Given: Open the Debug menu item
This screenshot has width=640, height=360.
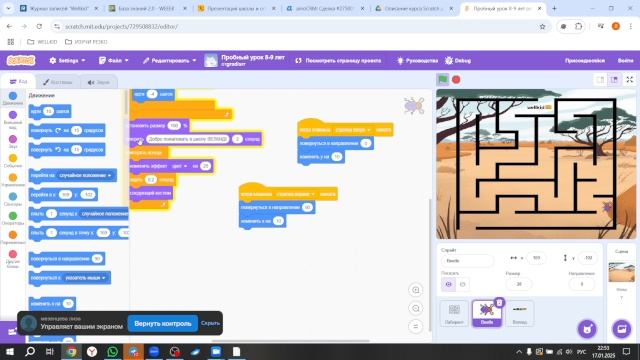Looking at the screenshot, I should (x=458, y=60).
